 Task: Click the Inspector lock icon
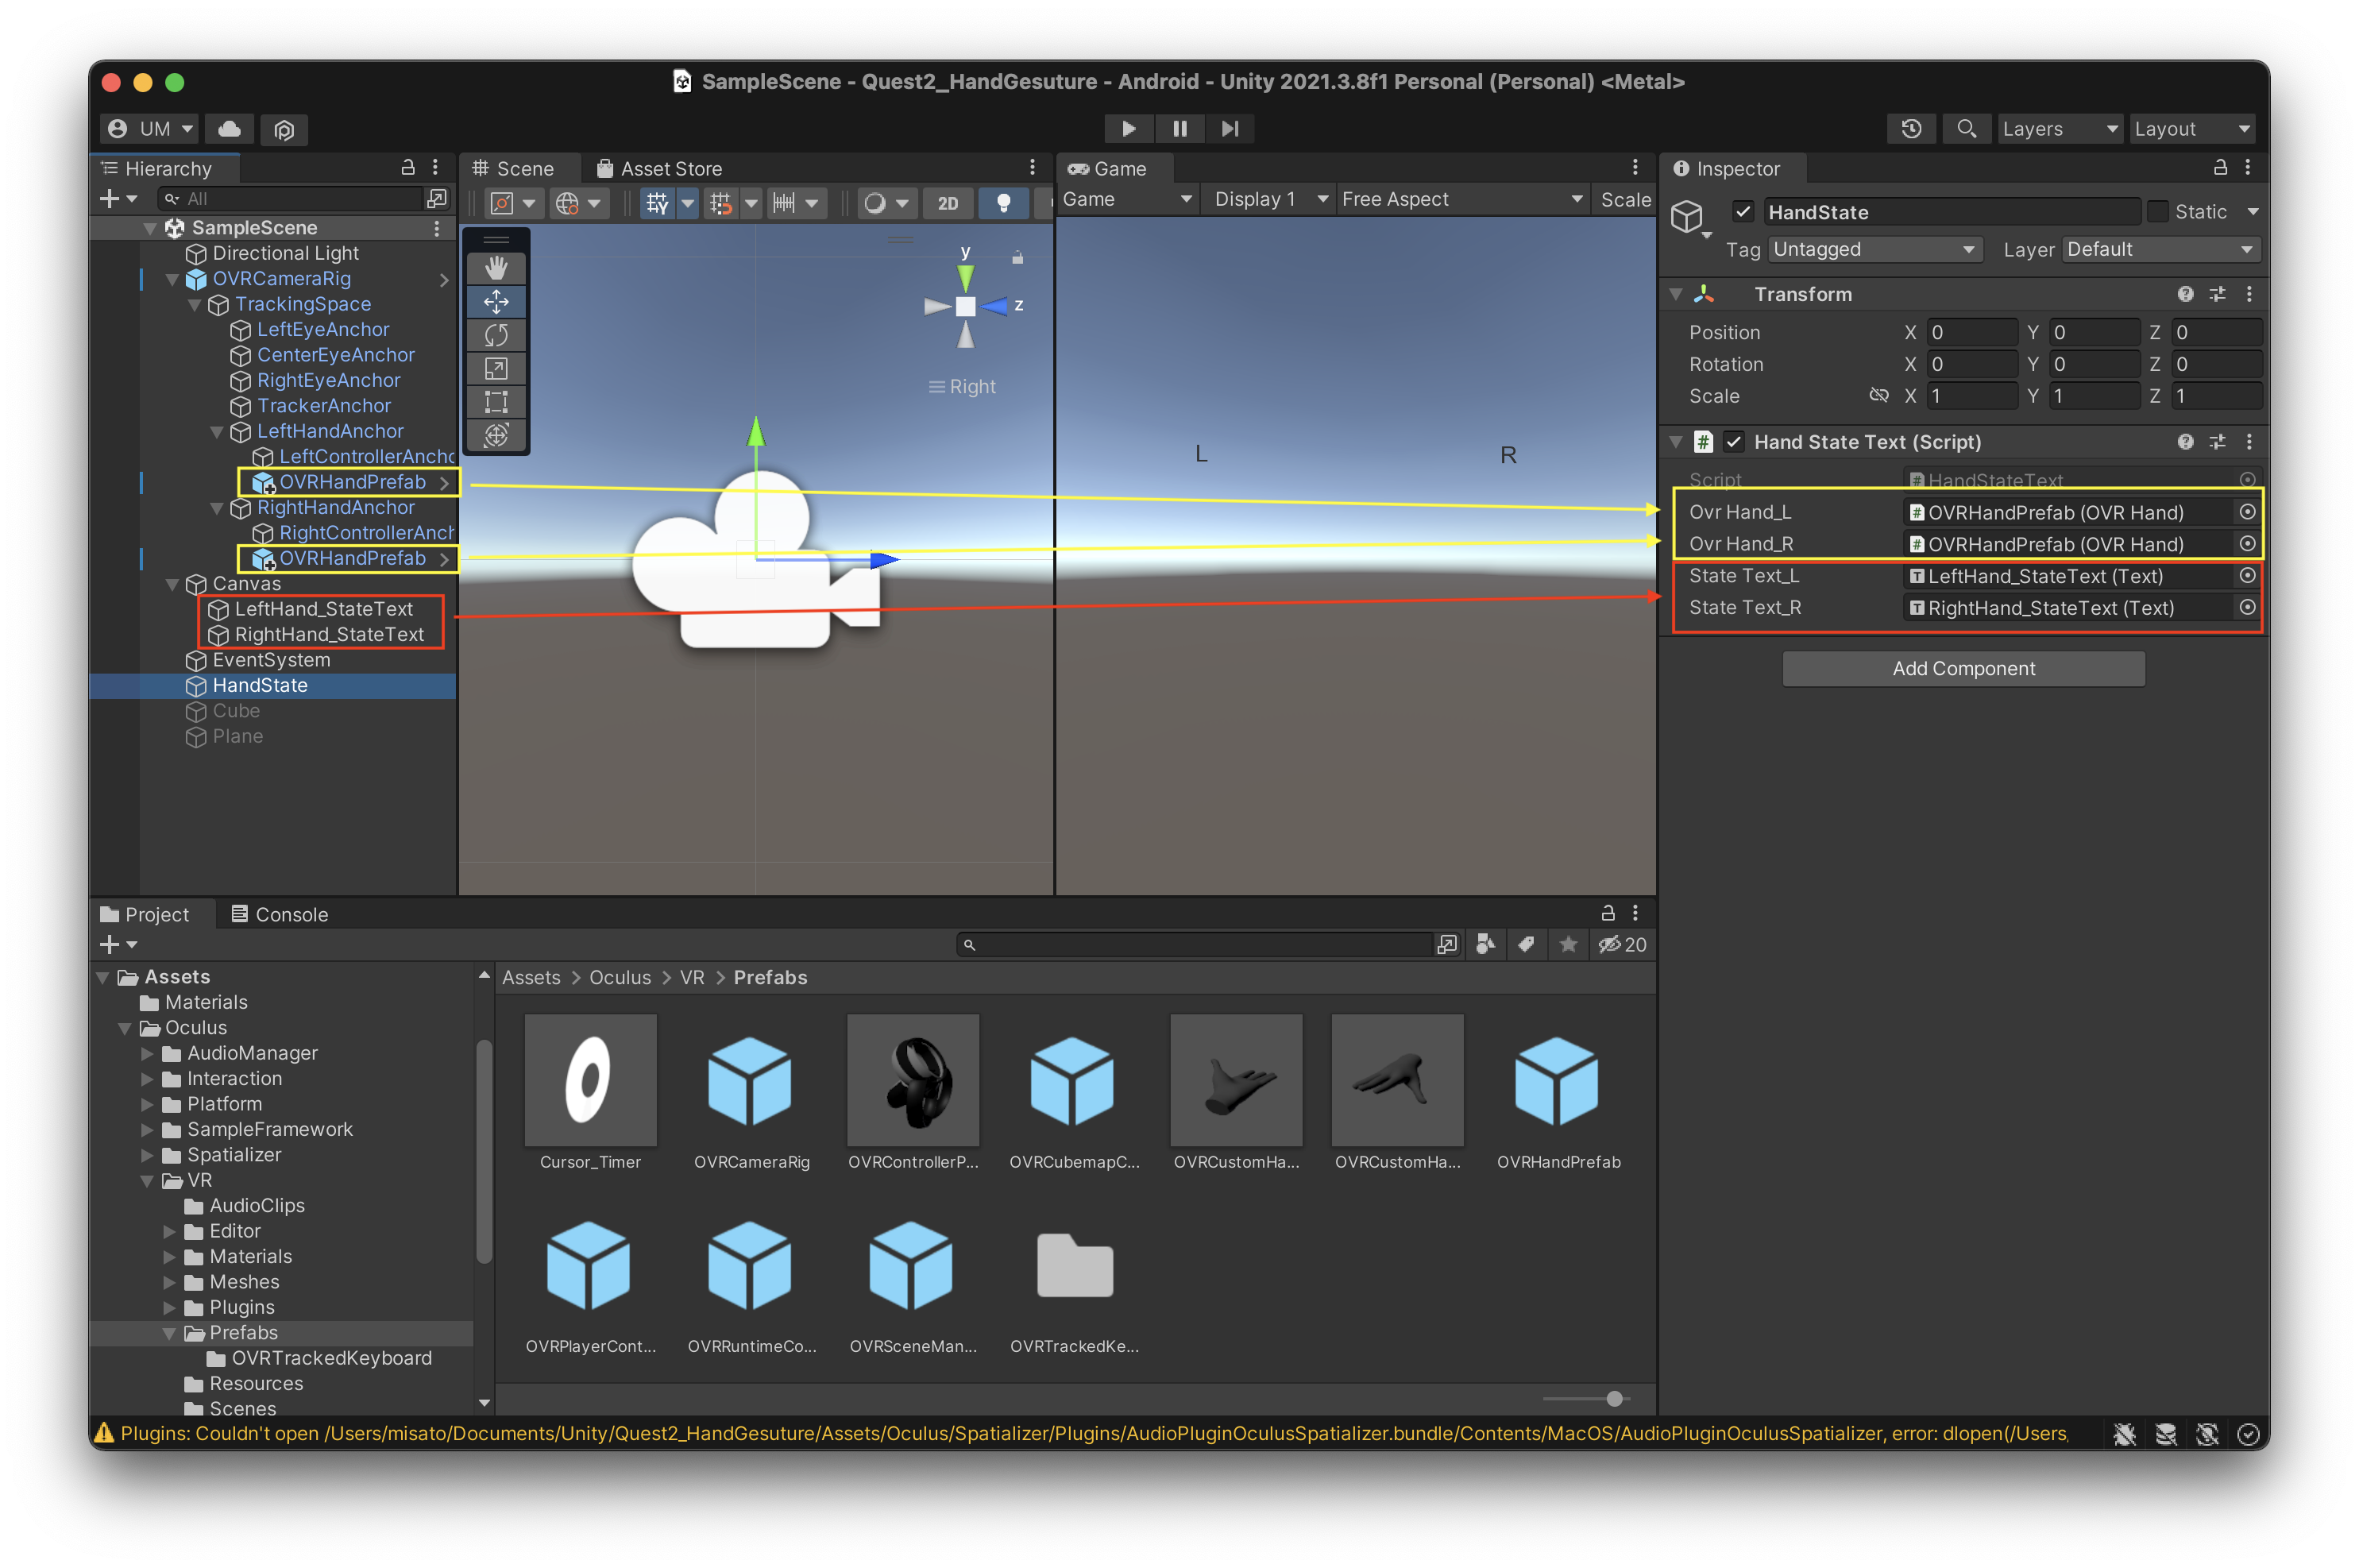(x=2220, y=167)
